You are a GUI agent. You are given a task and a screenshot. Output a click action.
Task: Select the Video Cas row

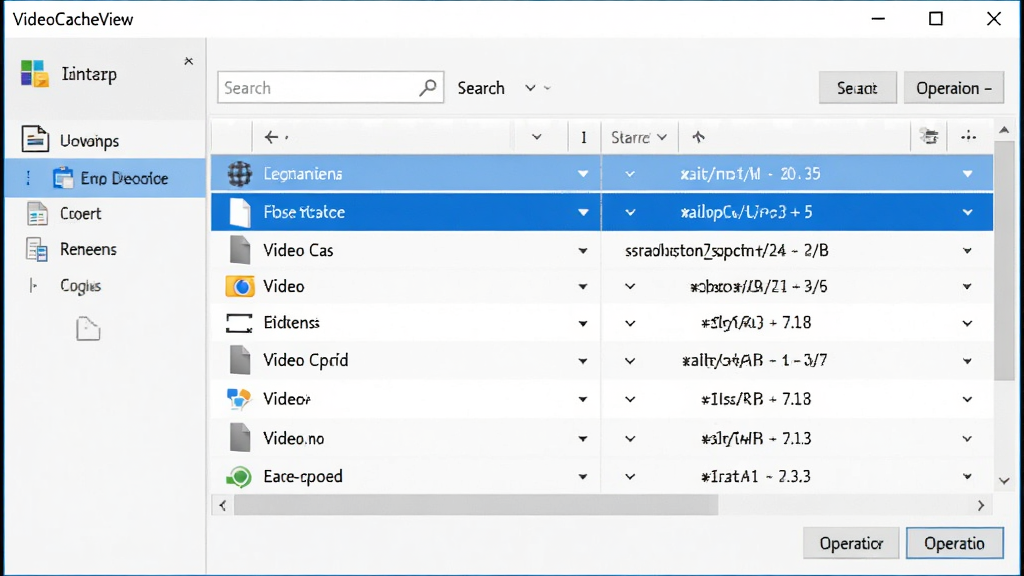601,250
